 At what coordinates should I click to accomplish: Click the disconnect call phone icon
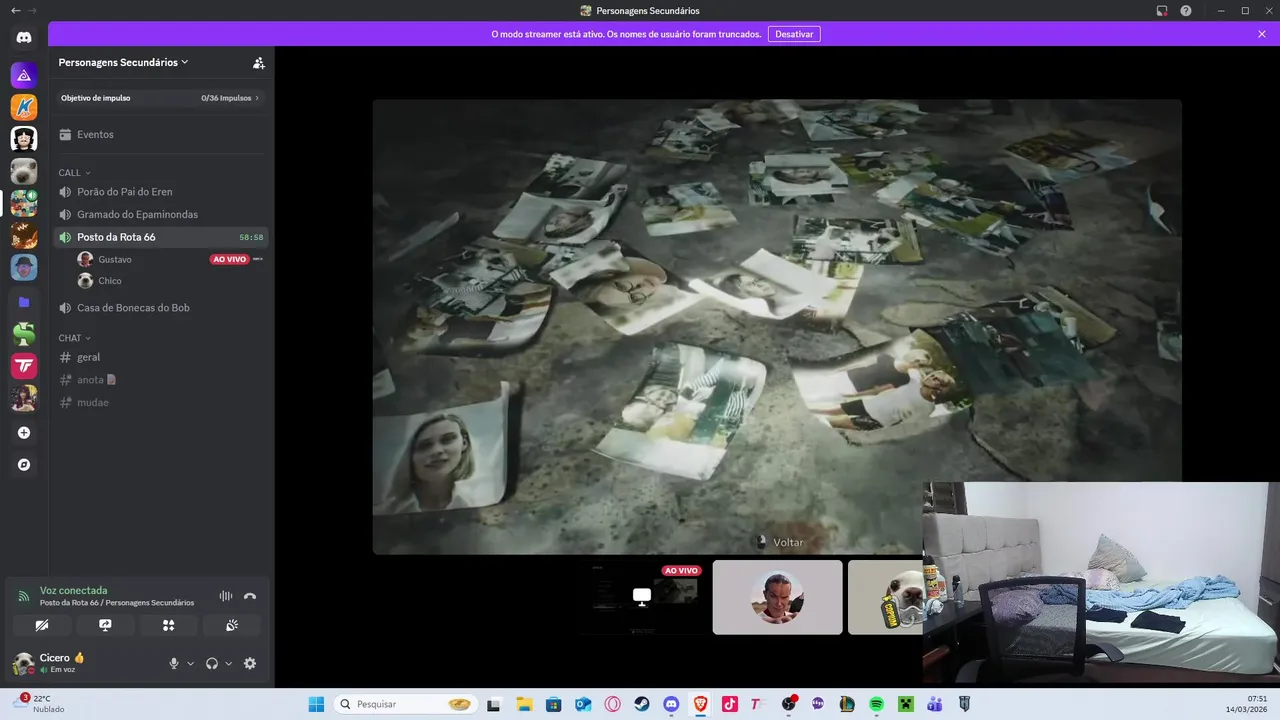click(x=250, y=596)
